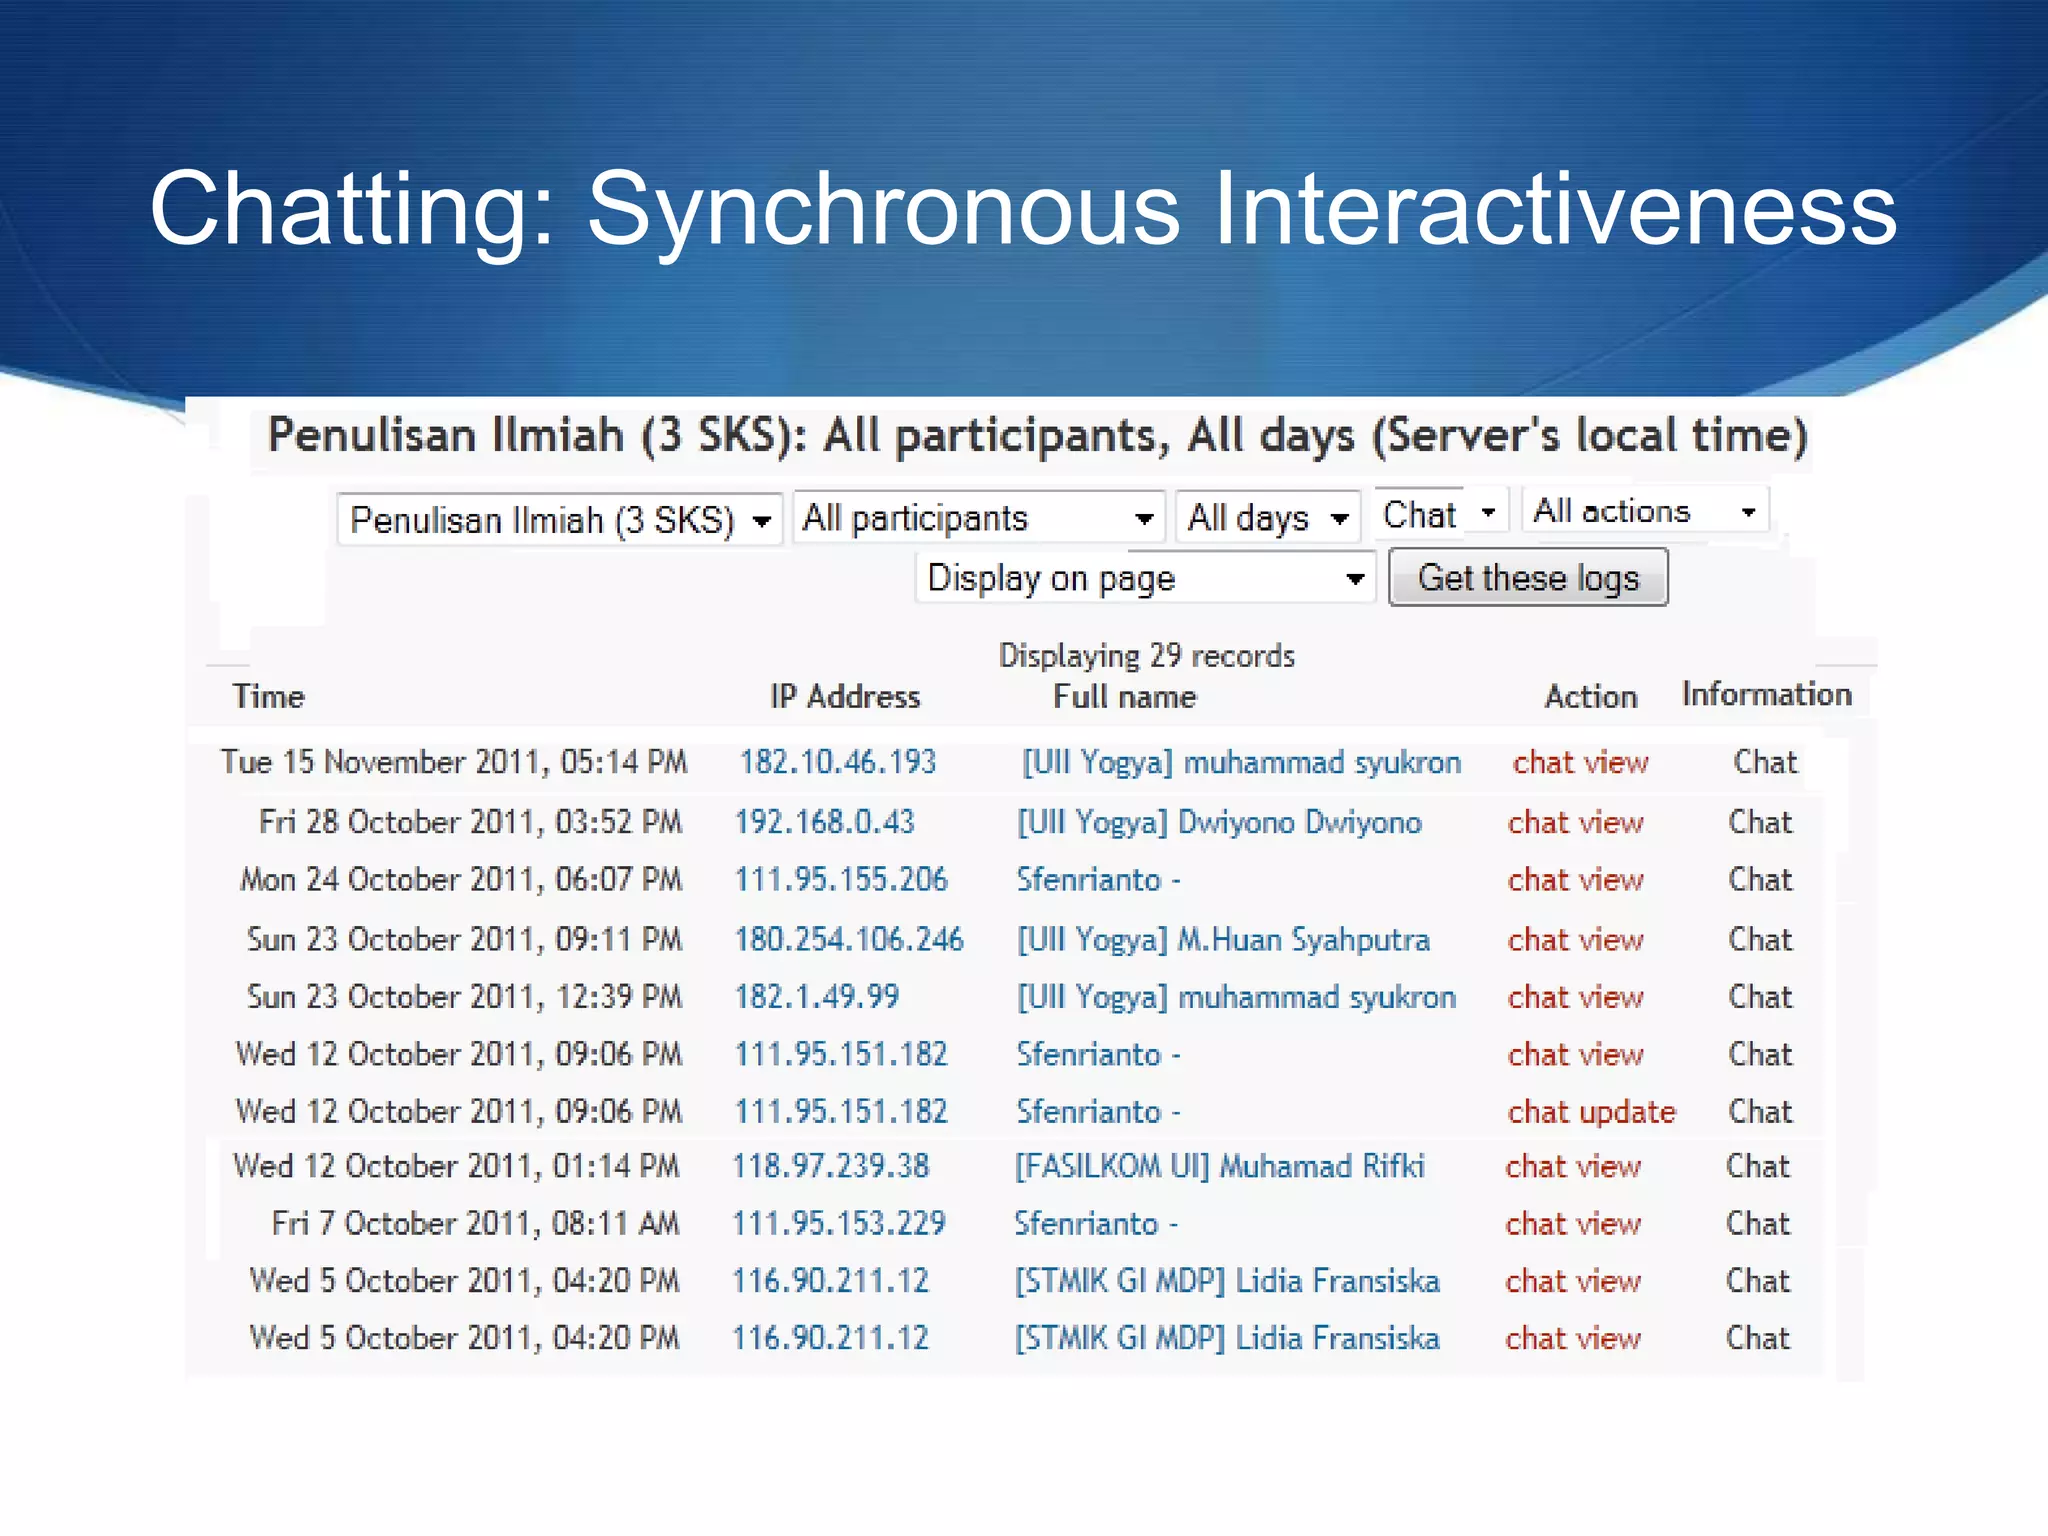Open muhammad syukron profile on 15 November row

coord(1241,763)
